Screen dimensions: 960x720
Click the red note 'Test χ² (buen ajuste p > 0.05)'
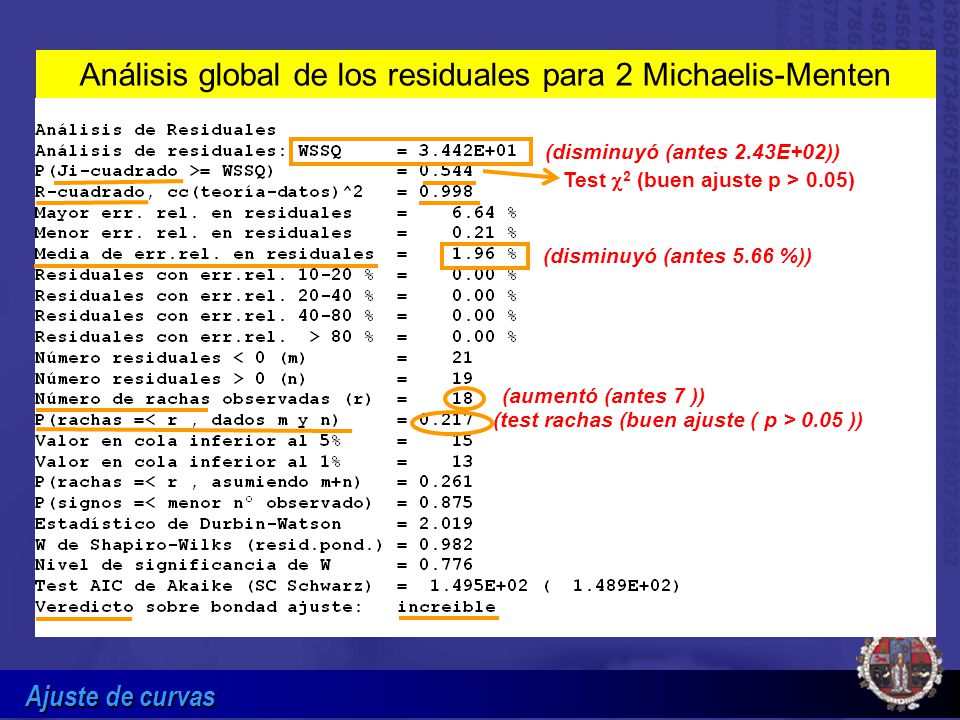(709, 180)
